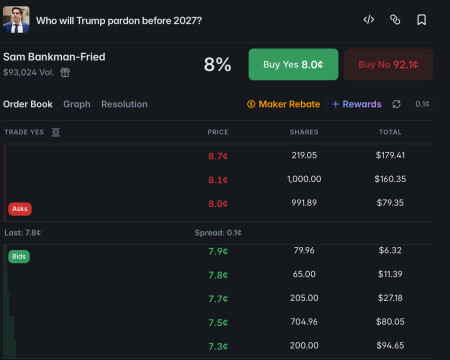Click the Spread: 0.1¢ text
The width and height of the screenshot is (450, 360).
[218, 233]
